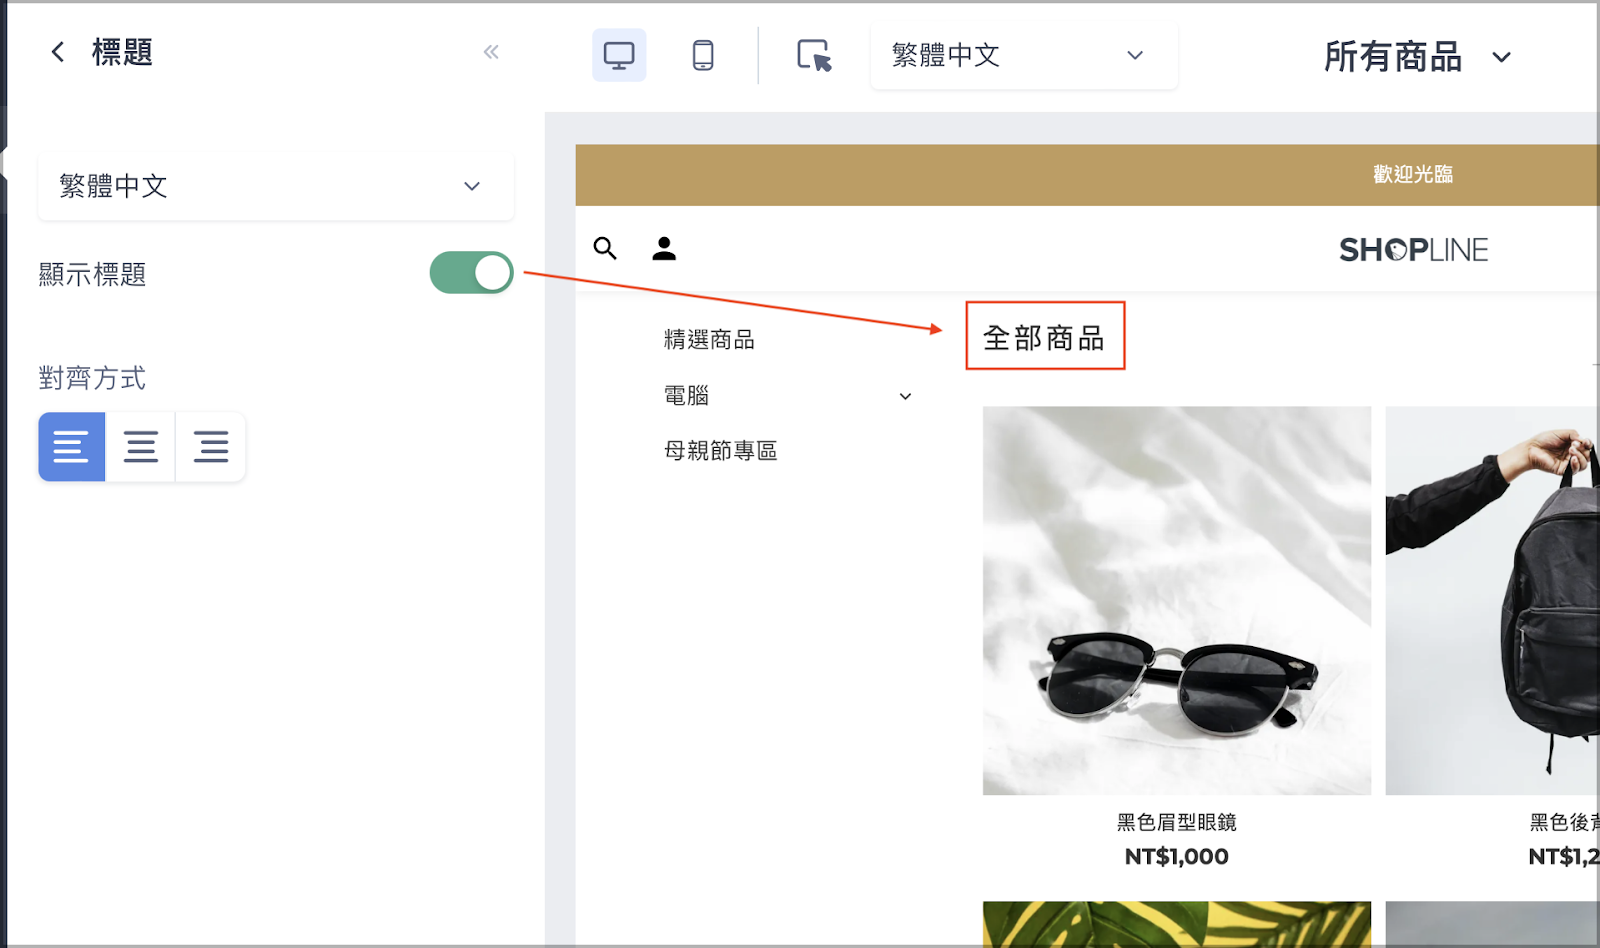This screenshot has height=948, width=1600.
Task: Click the 對齊方式 label
Action: (x=92, y=378)
